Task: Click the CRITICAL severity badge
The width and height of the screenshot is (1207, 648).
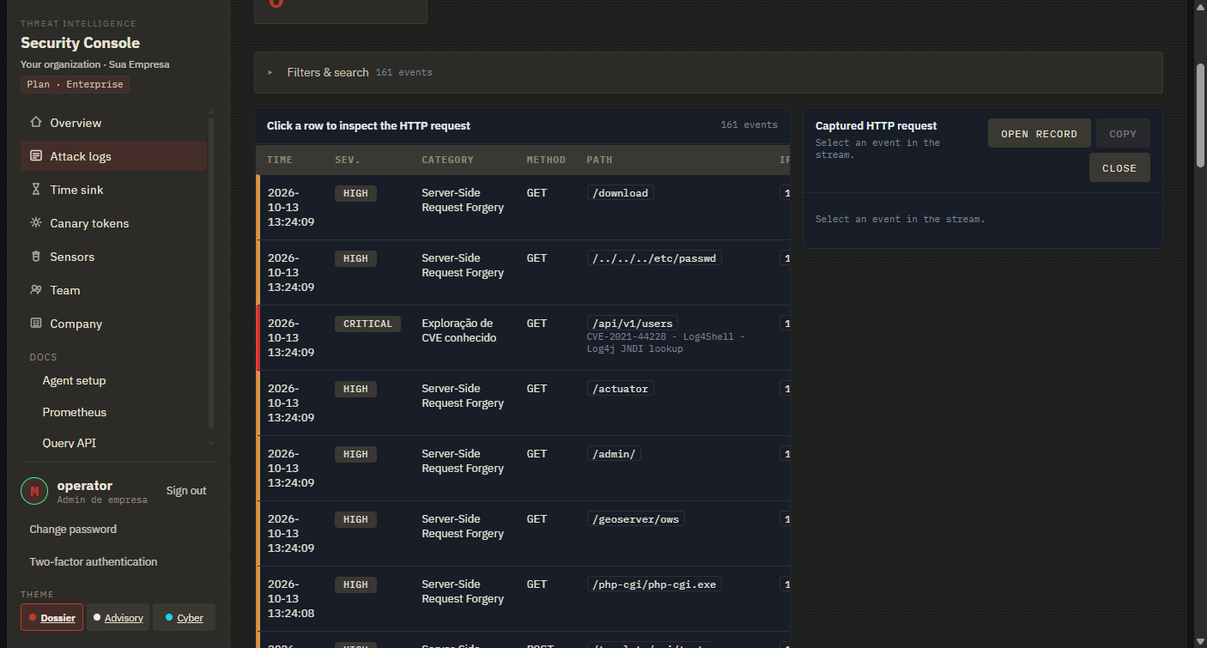Action: coord(368,324)
